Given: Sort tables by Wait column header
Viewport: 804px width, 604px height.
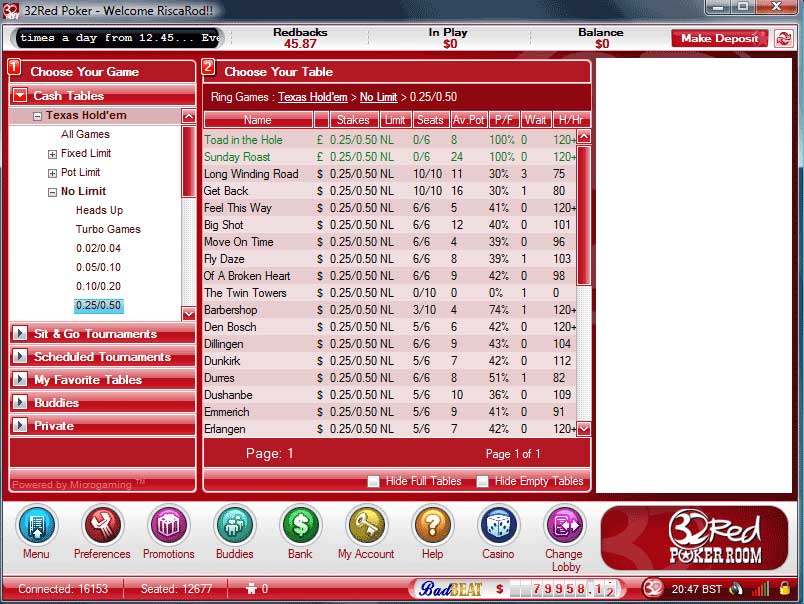Looking at the screenshot, I should (x=536, y=120).
